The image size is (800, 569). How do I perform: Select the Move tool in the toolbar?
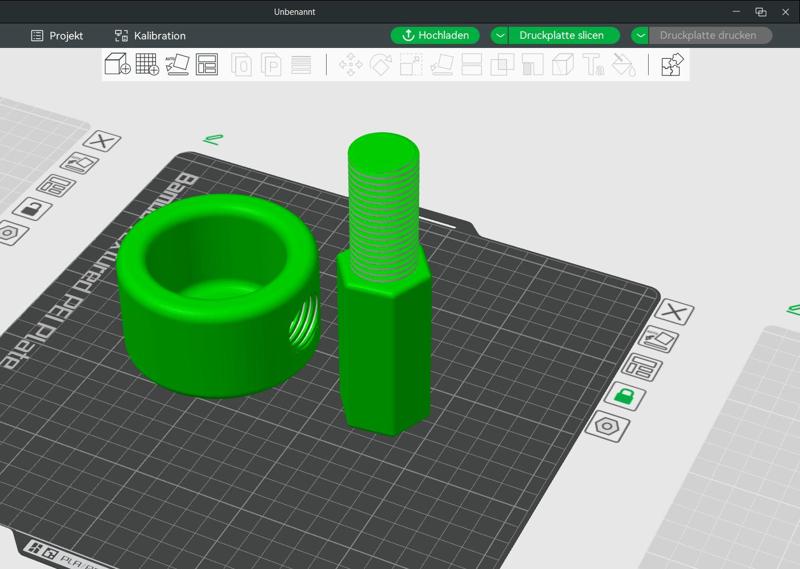pos(351,65)
